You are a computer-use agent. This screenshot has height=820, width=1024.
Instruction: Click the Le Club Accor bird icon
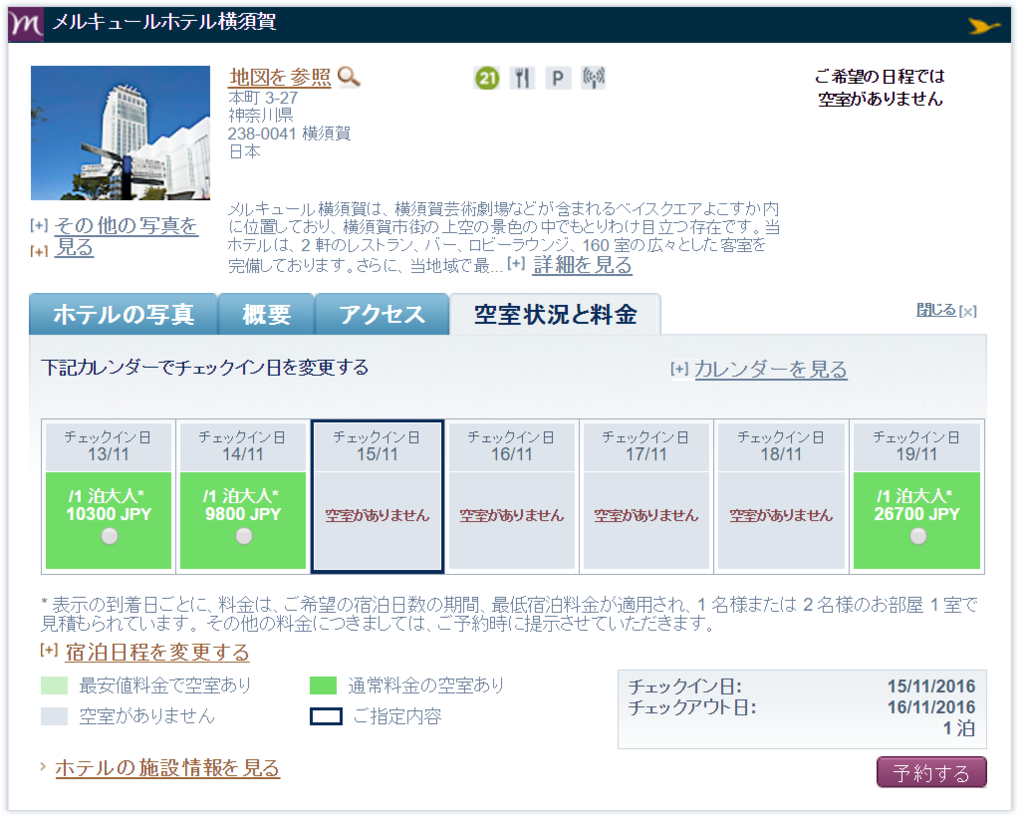coord(984,26)
